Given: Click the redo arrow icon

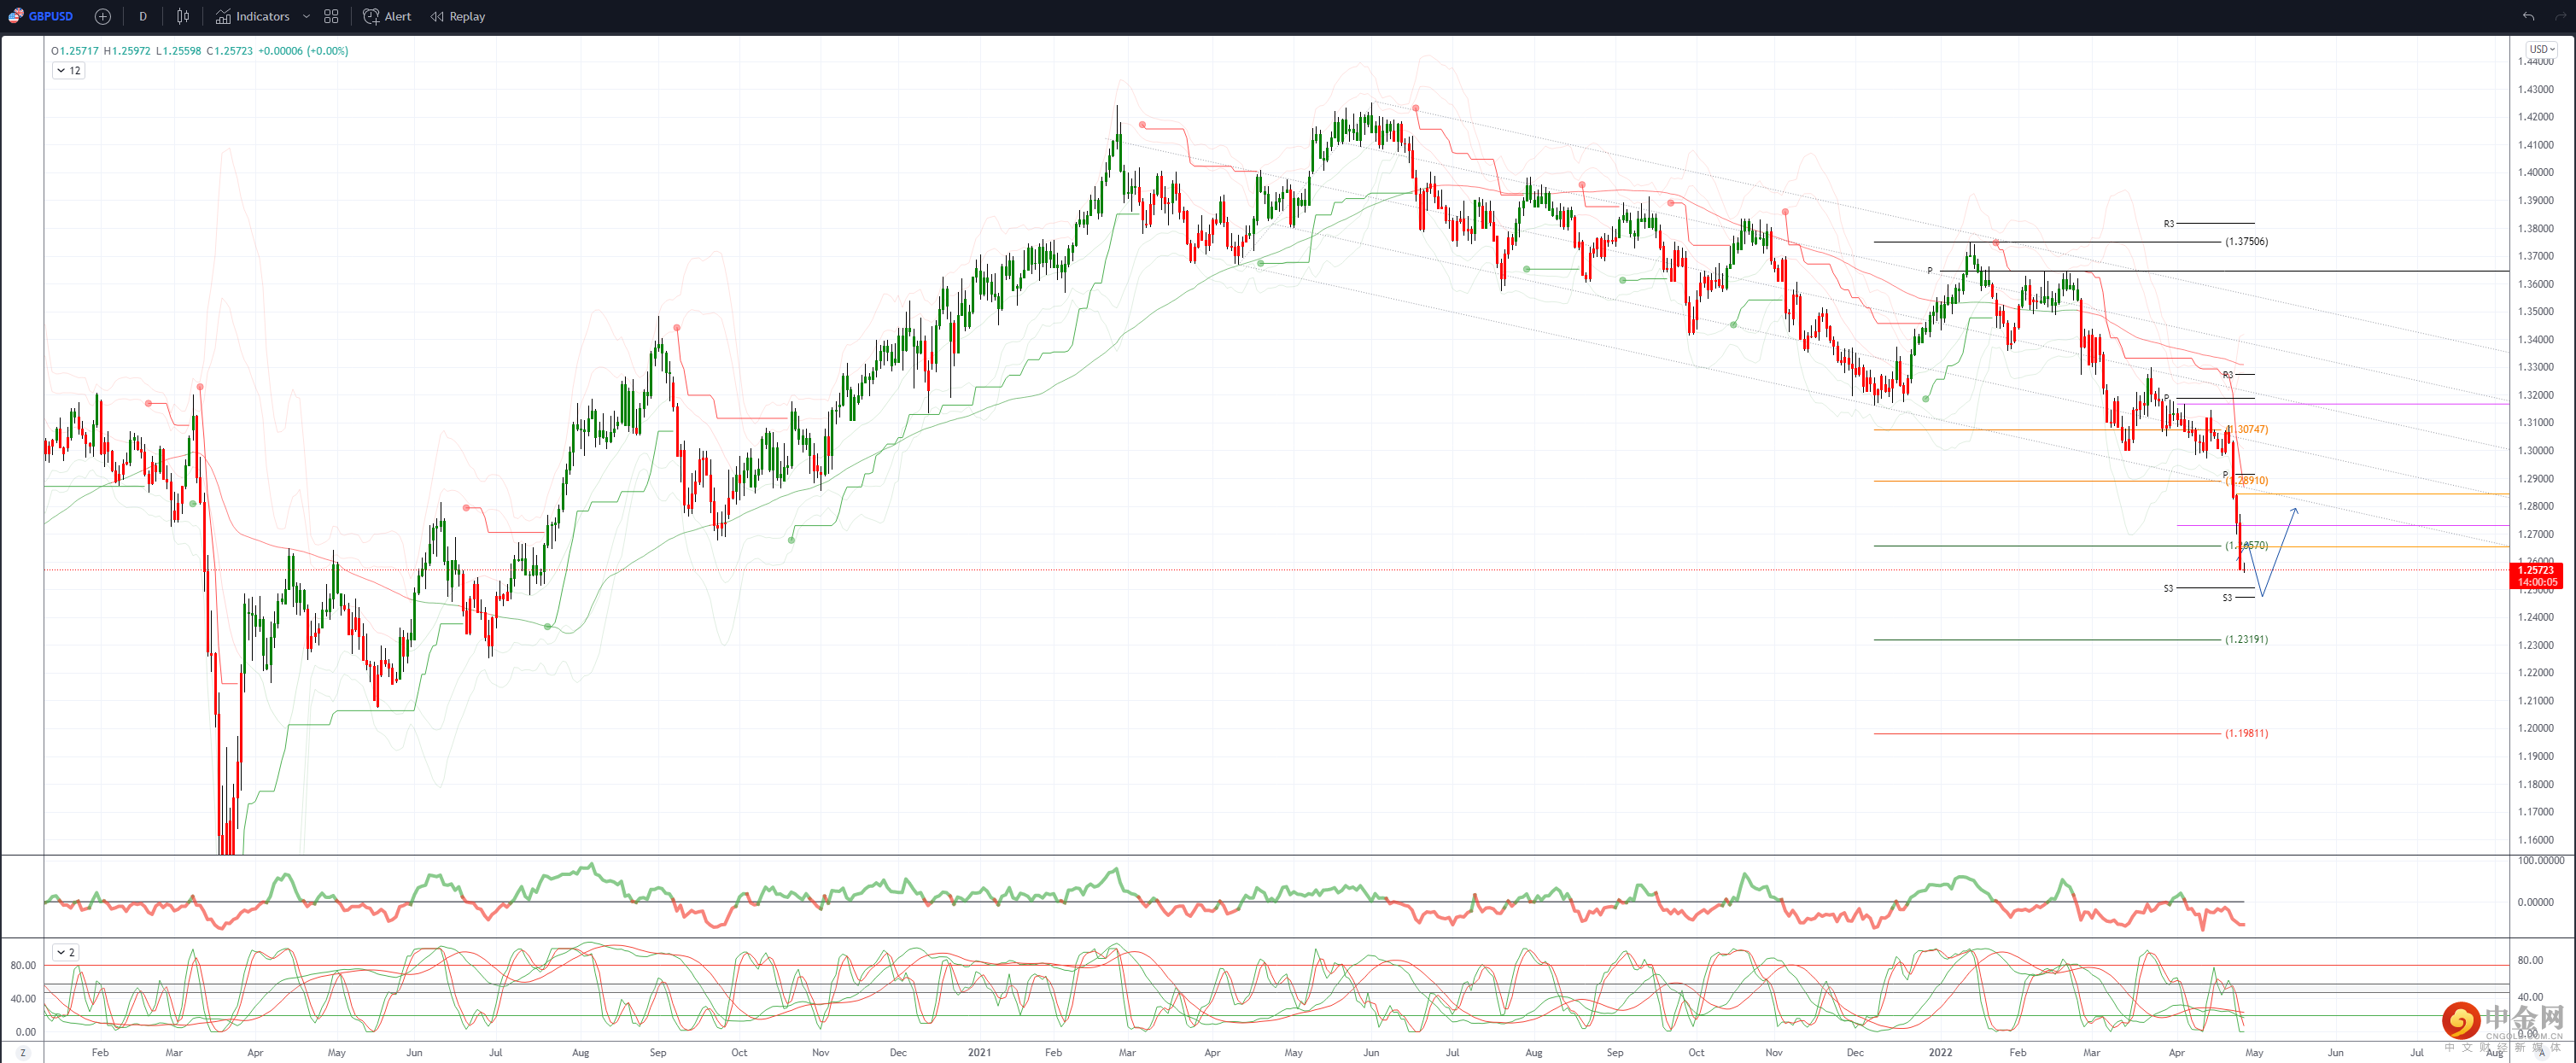Looking at the screenshot, I should [x=2560, y=16].
